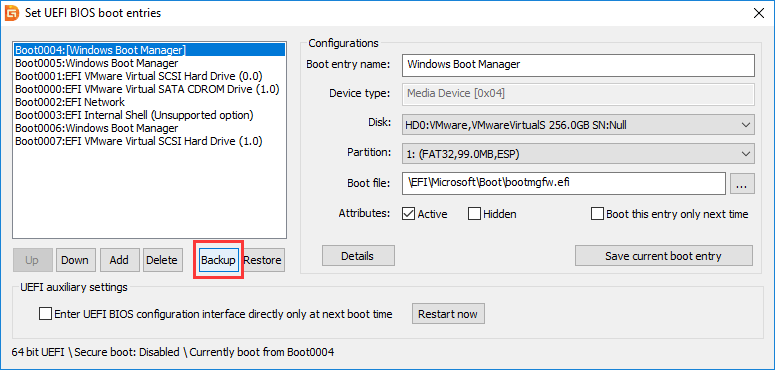Screen dimensions: 775x370
Task: Open the Disk dropdown list
Action: coord(578,125)
